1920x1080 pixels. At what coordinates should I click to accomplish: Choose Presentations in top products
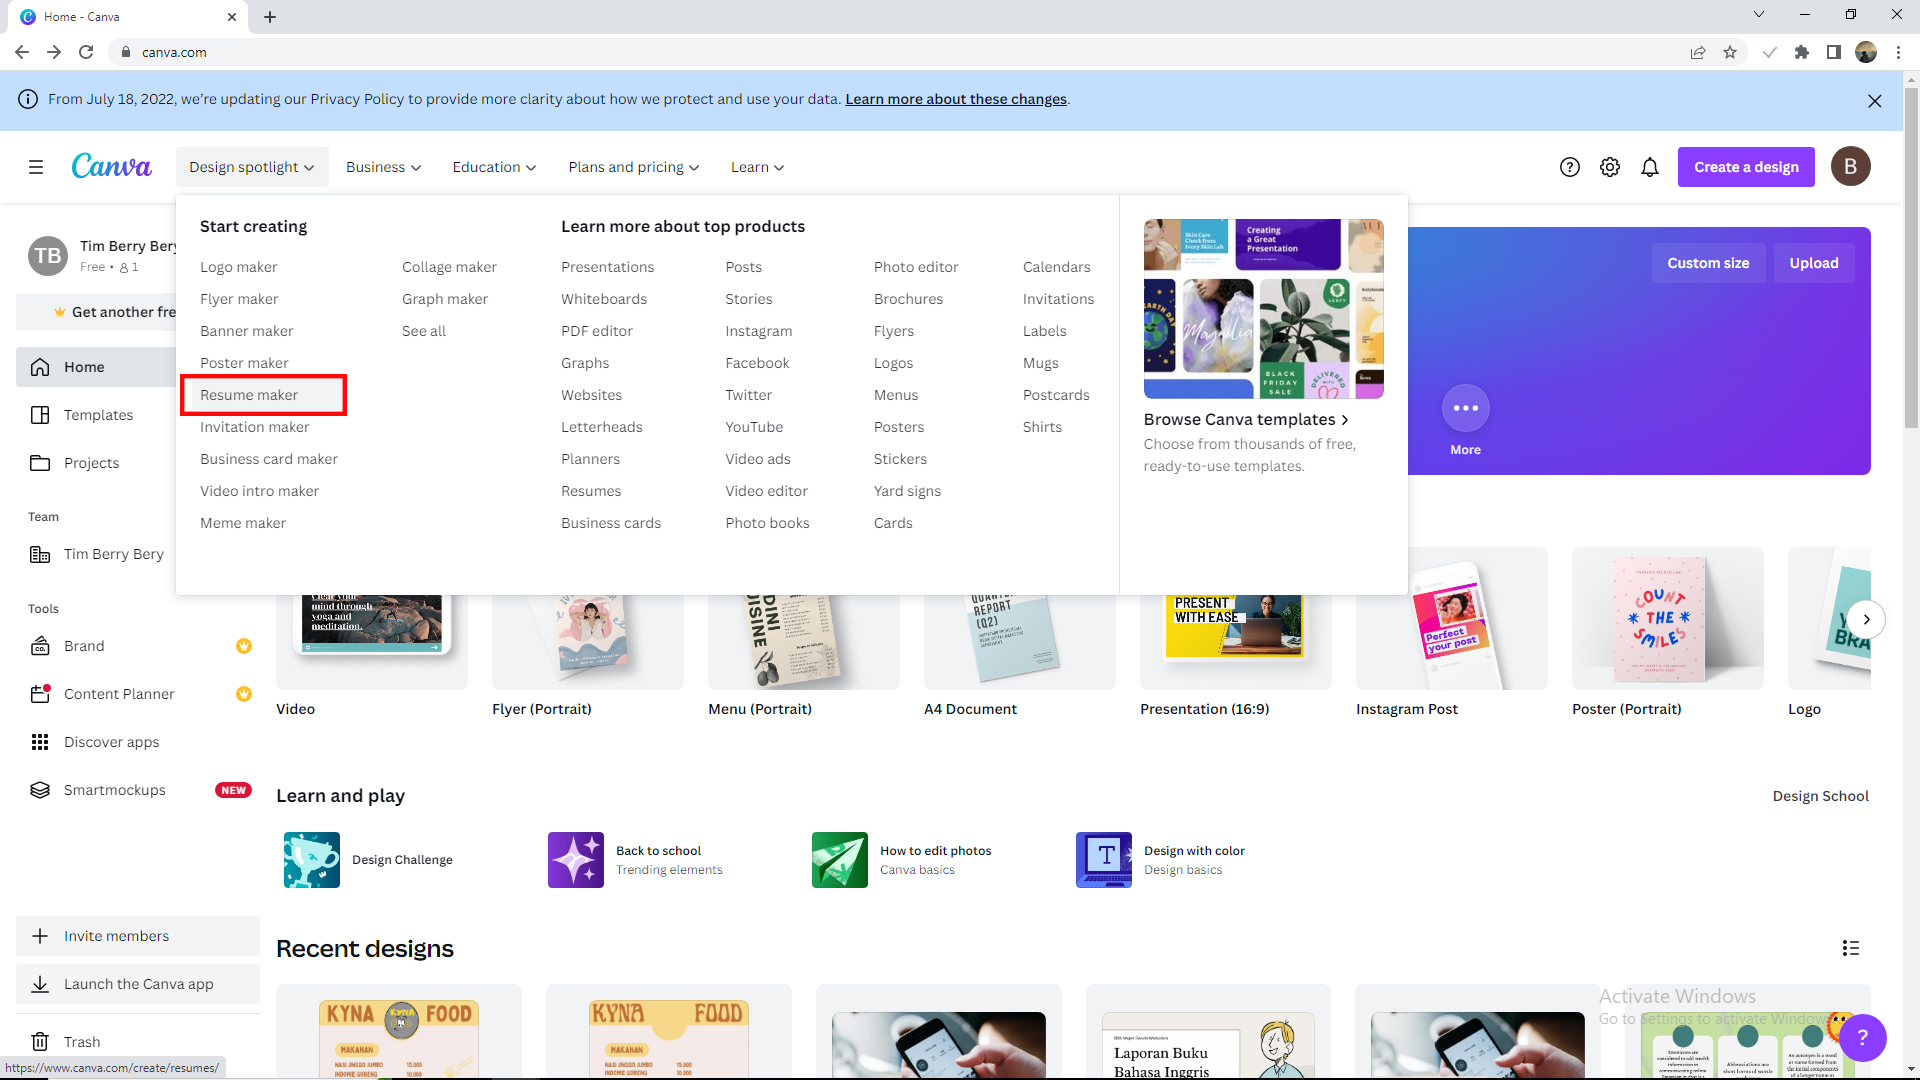point(607,267)
